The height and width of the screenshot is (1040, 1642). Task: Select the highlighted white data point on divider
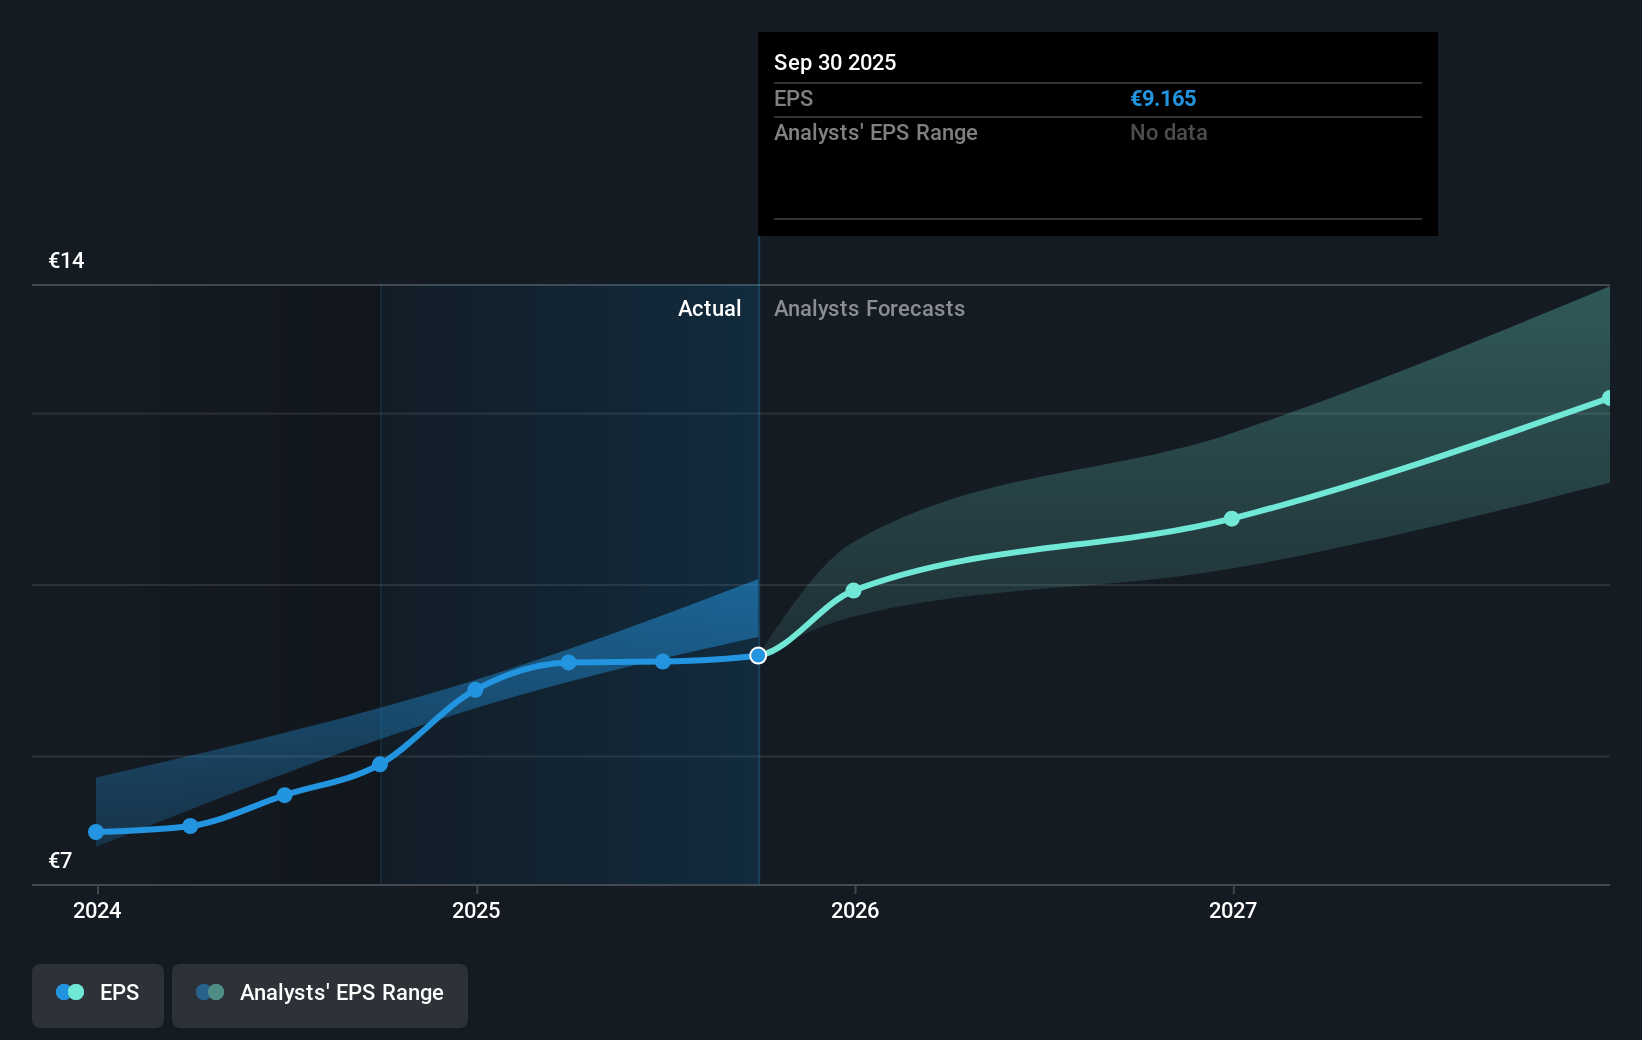(x=758, y=655)
